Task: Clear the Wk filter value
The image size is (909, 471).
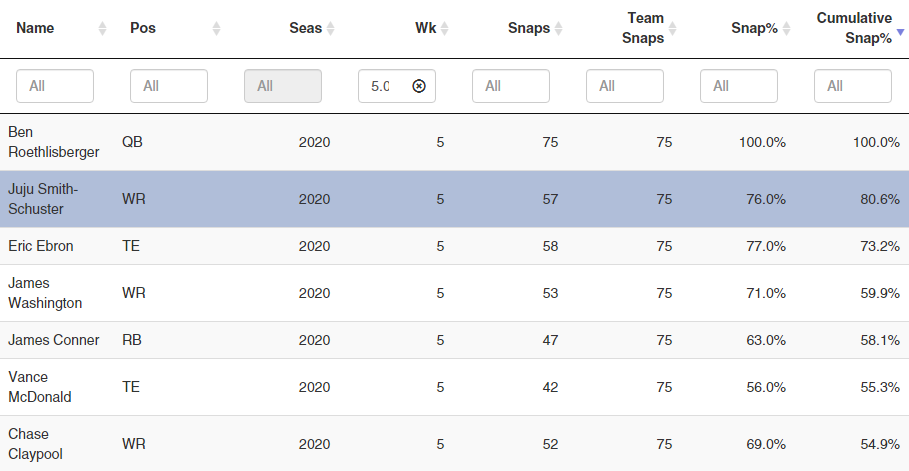Action: [419, 86]
